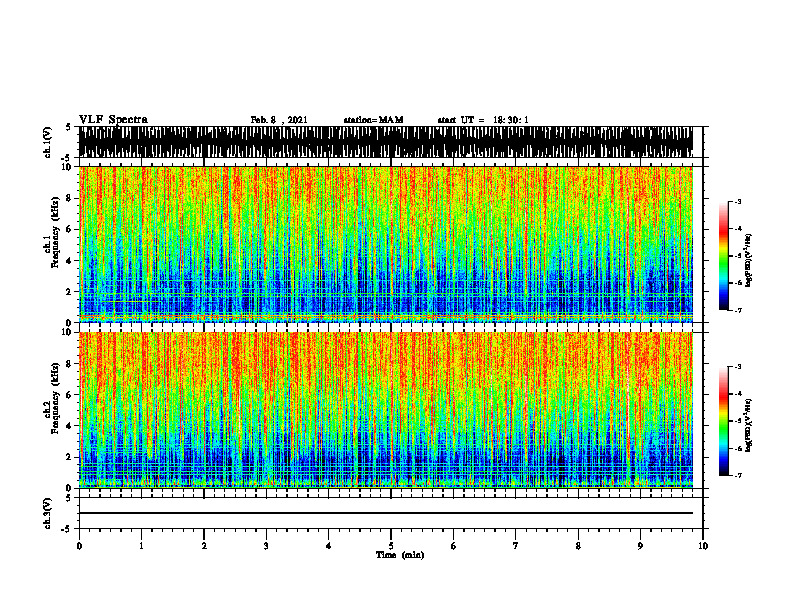The width and height of the screenshot is (792, 612).
Task: Click the "station=MAM" header label
Action: coord(373,120)
